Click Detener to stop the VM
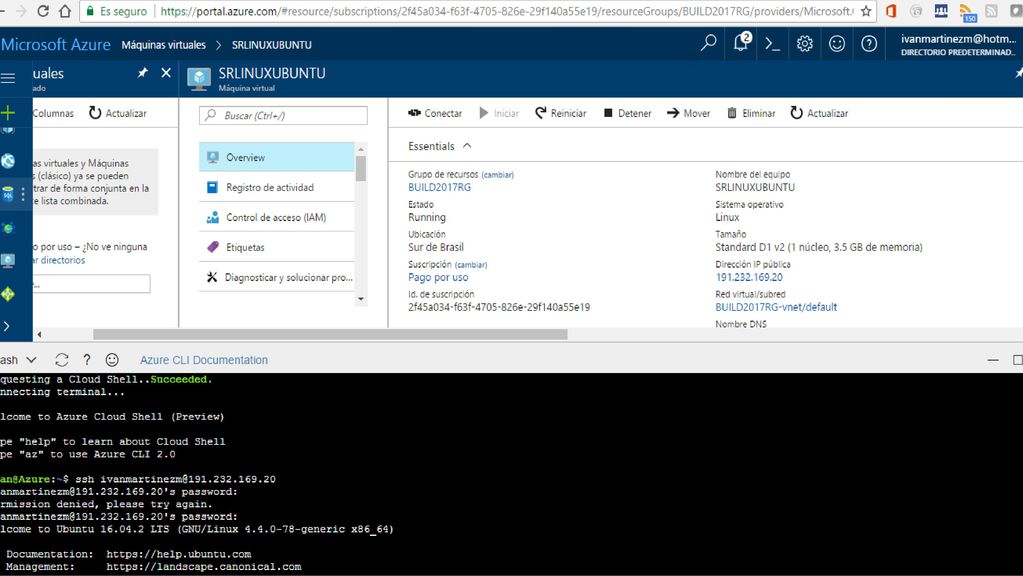Viewport: 1023px width, 576px height. pos(627,113)
